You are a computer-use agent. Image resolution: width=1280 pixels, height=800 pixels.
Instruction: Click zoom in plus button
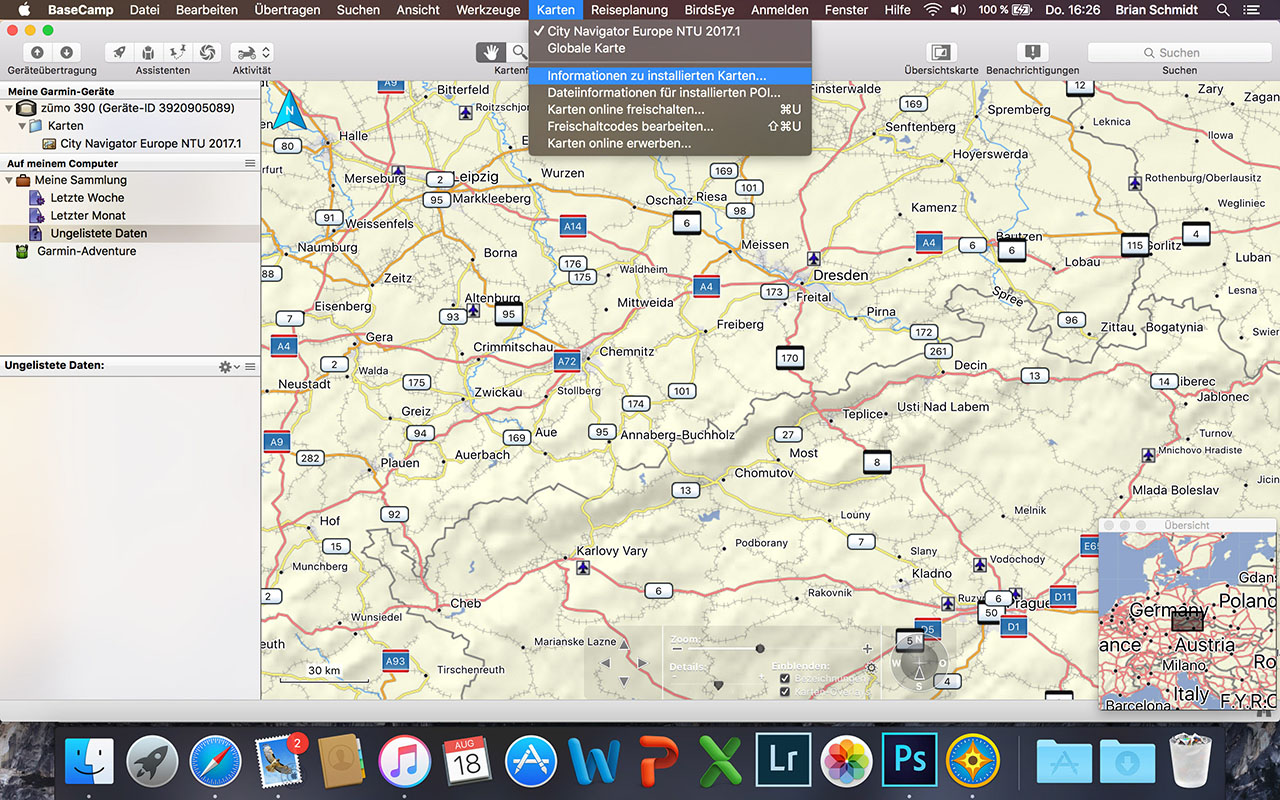tap(867, 649)
